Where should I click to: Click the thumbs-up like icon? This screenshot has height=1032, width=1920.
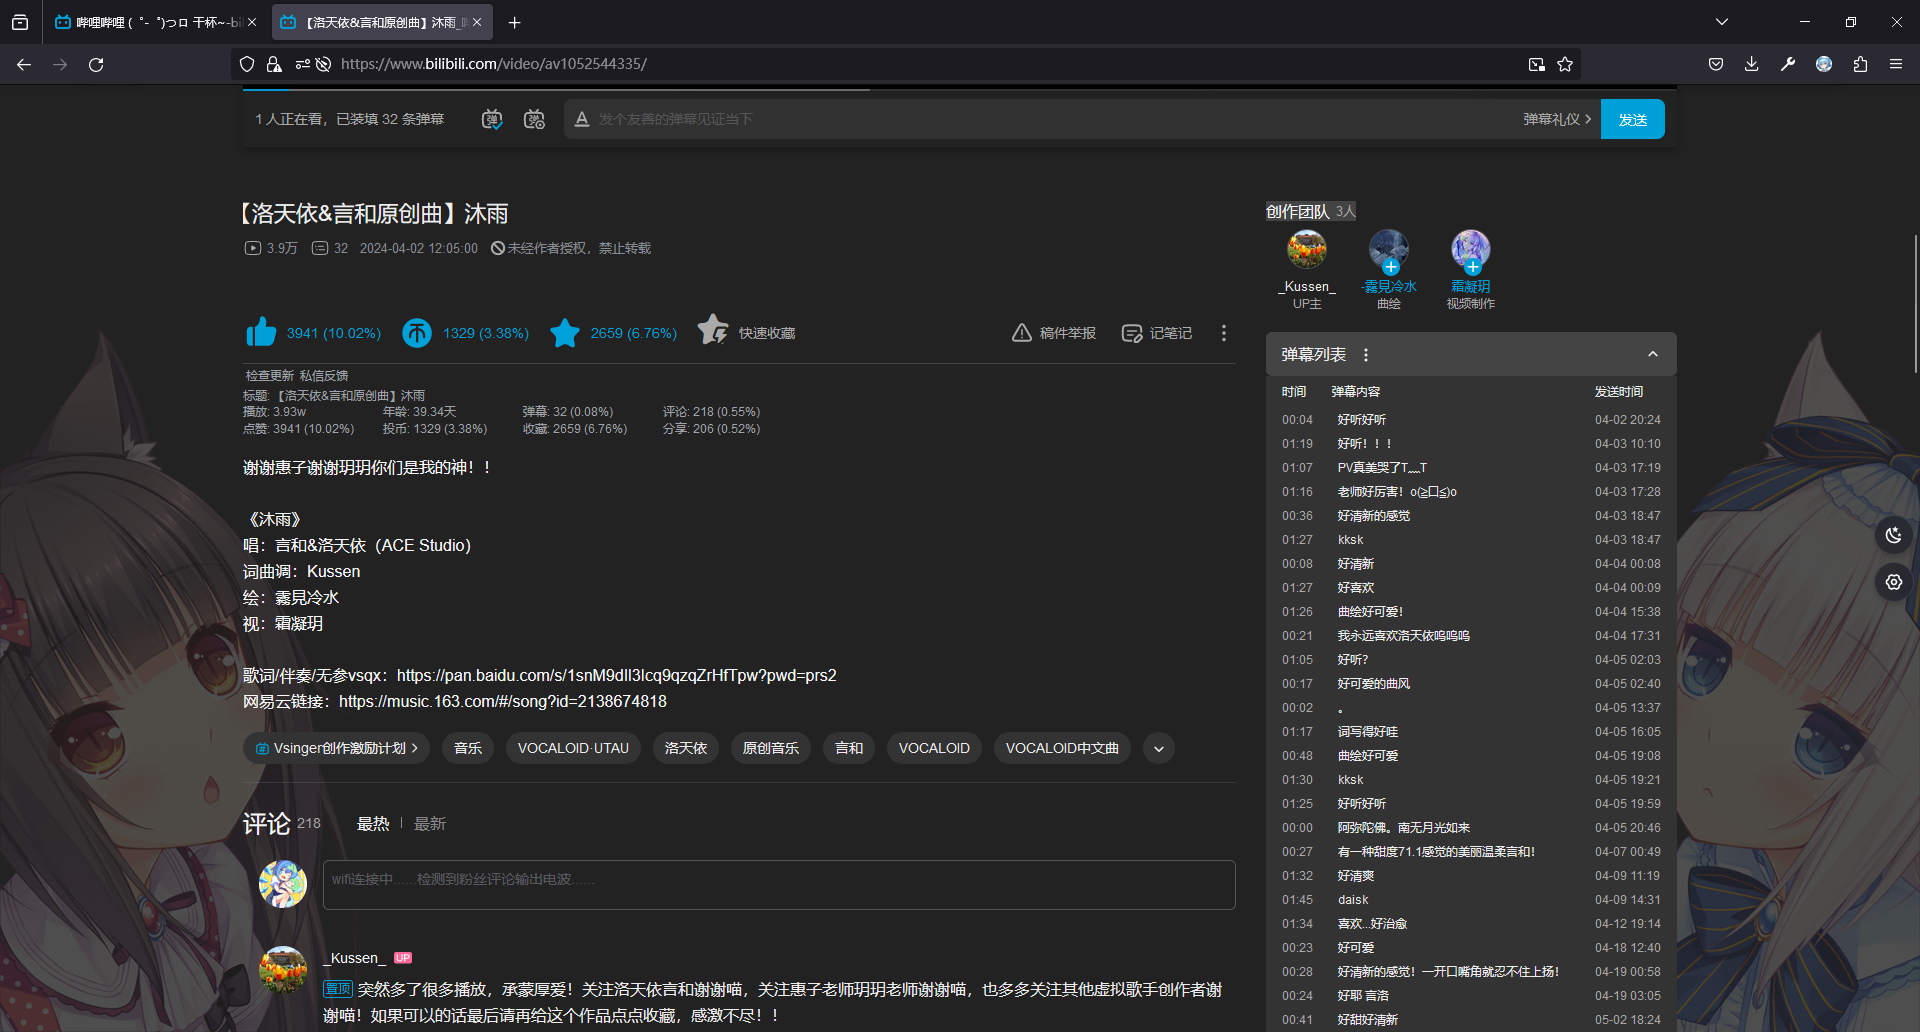click(x=261, y=333)
